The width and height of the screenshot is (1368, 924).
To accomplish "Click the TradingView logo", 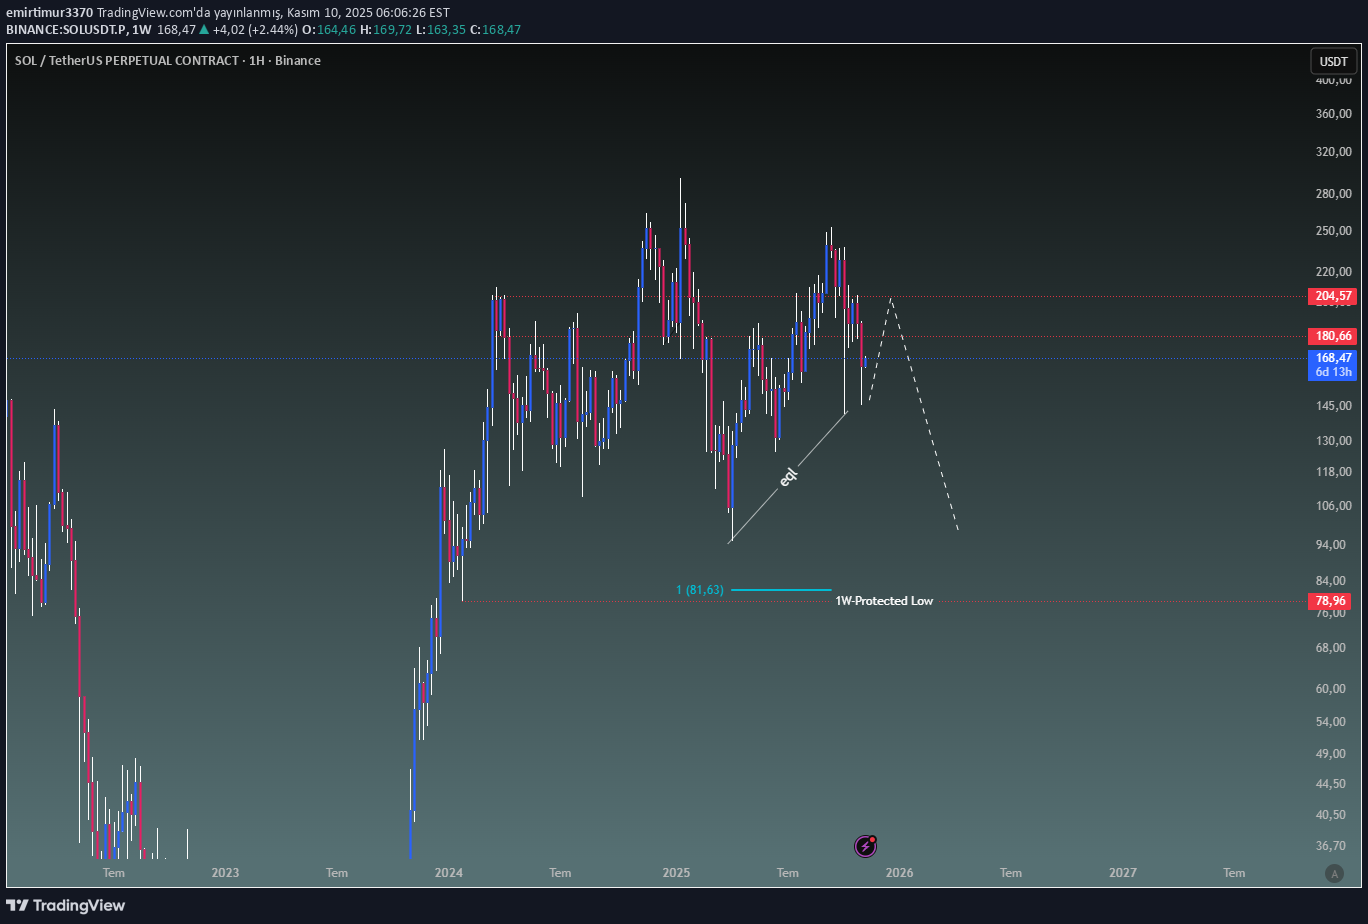I will 66,905.
